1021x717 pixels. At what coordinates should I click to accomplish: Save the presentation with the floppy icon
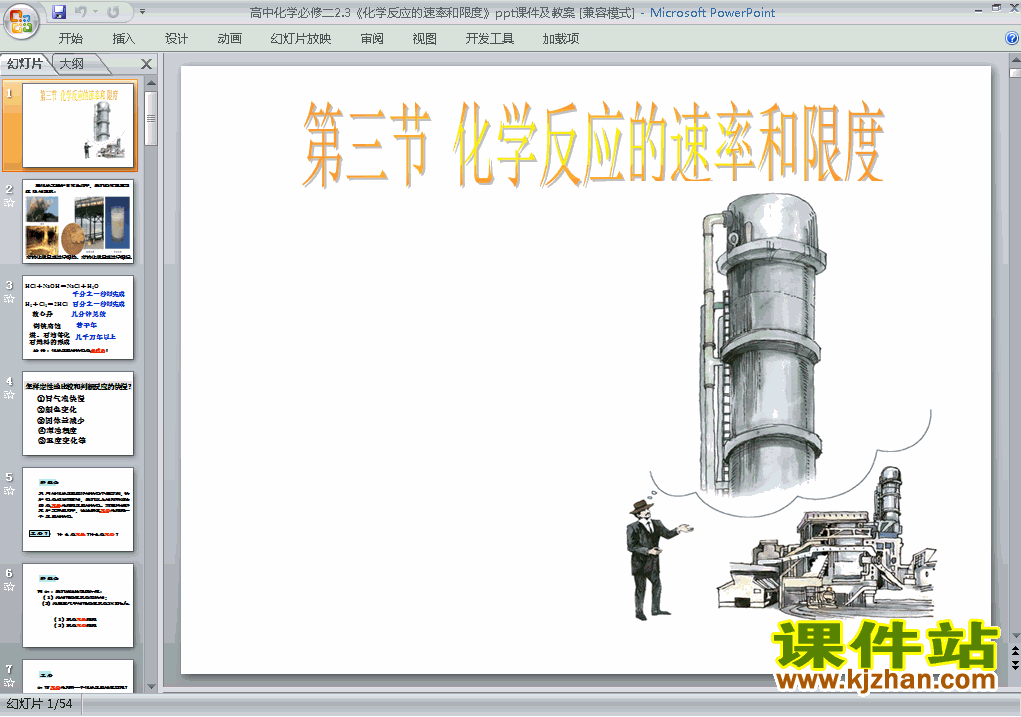(x=59, y=12)
